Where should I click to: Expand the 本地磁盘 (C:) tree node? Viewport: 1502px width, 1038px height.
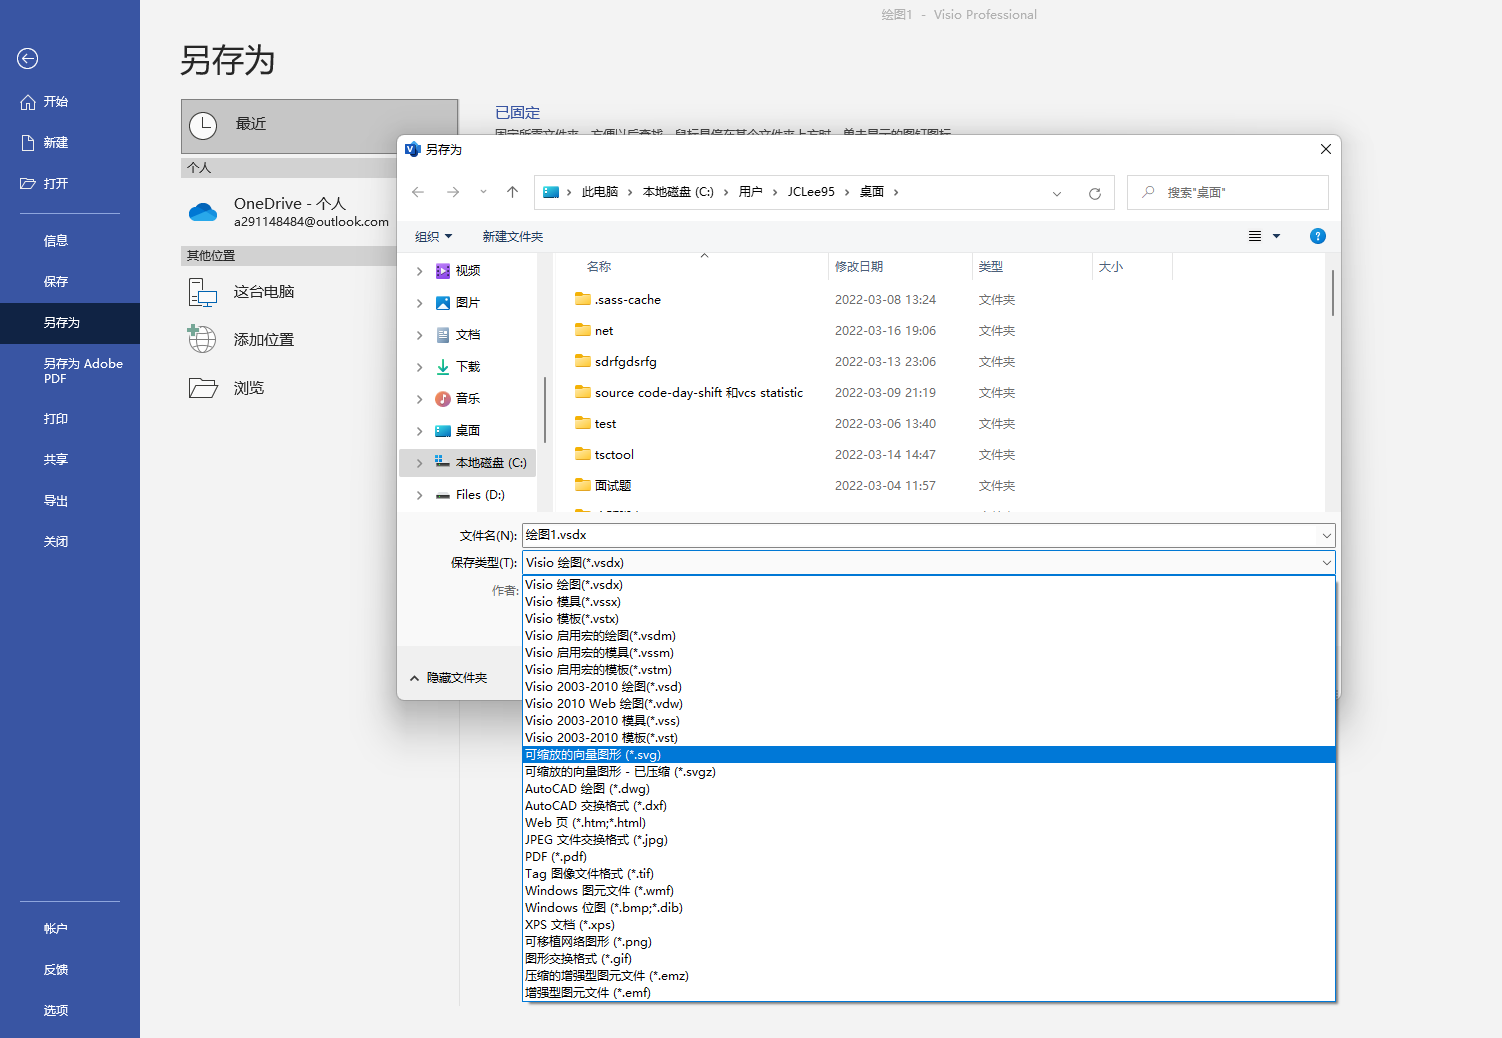click(x=420, y=463)
